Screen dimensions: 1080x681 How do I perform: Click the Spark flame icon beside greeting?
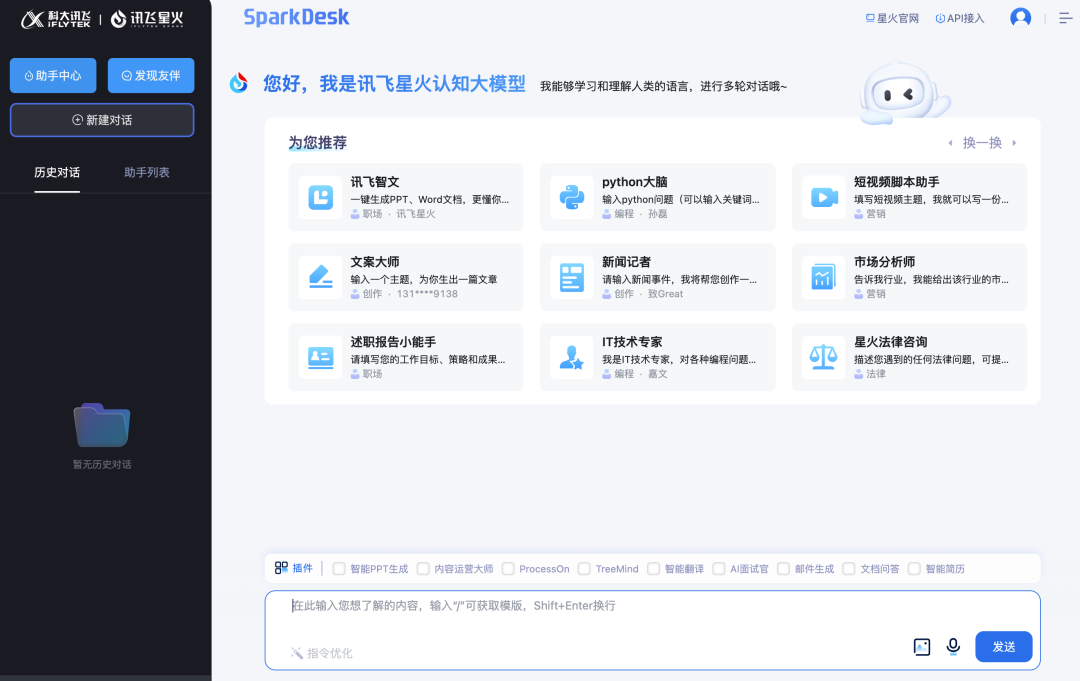point(239,83)
